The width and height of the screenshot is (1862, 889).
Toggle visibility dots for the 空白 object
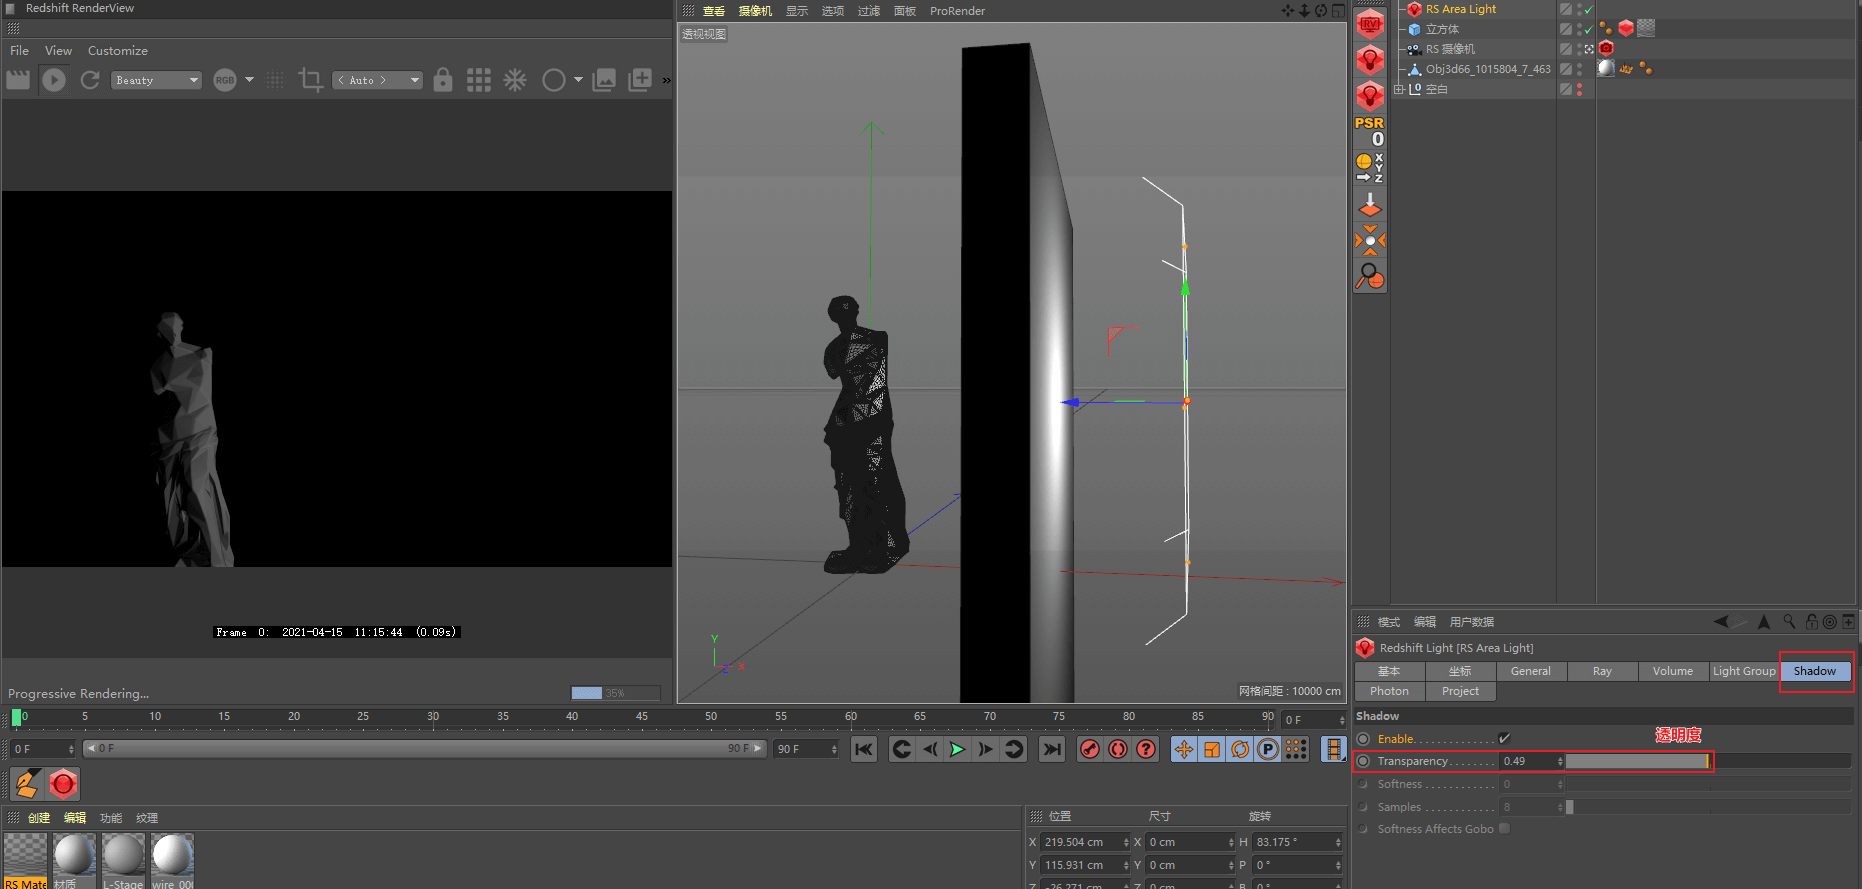pyautogui.click(x=1579, y=89)
